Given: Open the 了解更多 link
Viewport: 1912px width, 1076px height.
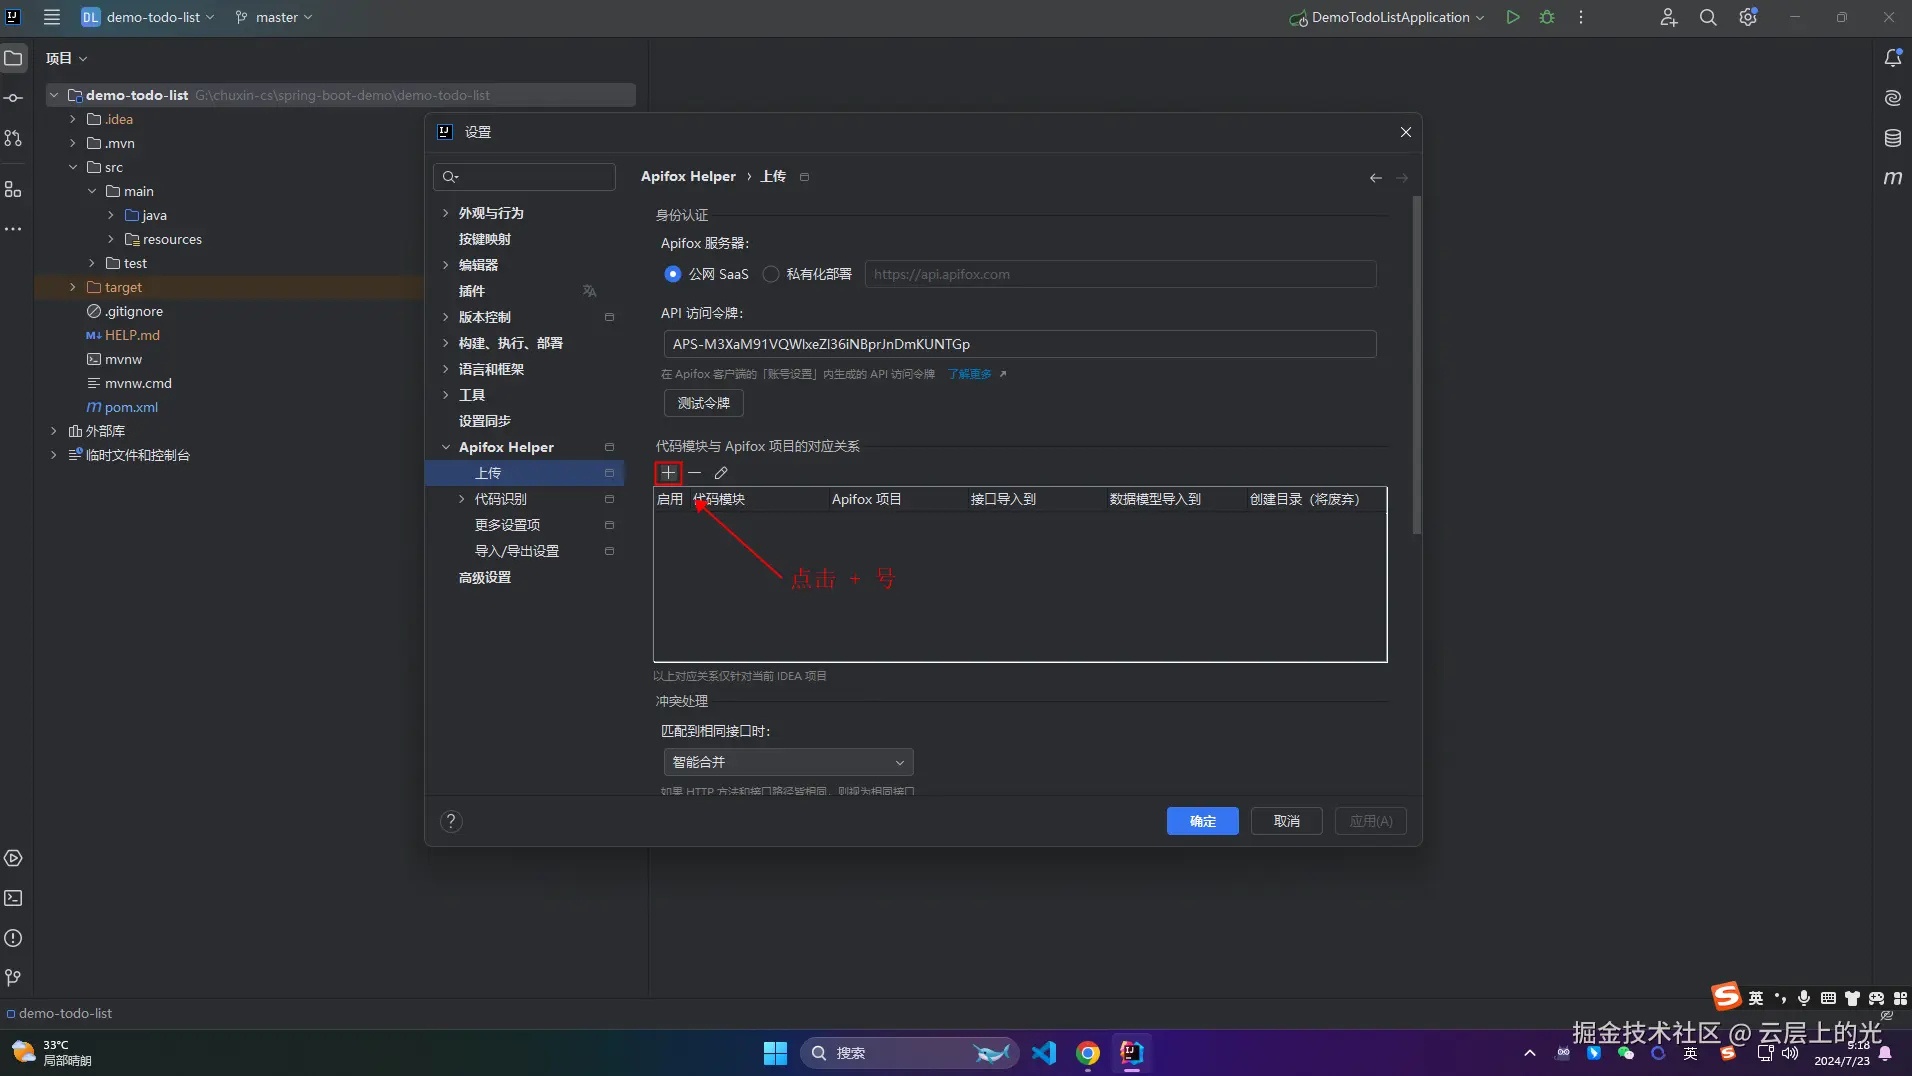Looking at the screenshot, I should 970,374.
